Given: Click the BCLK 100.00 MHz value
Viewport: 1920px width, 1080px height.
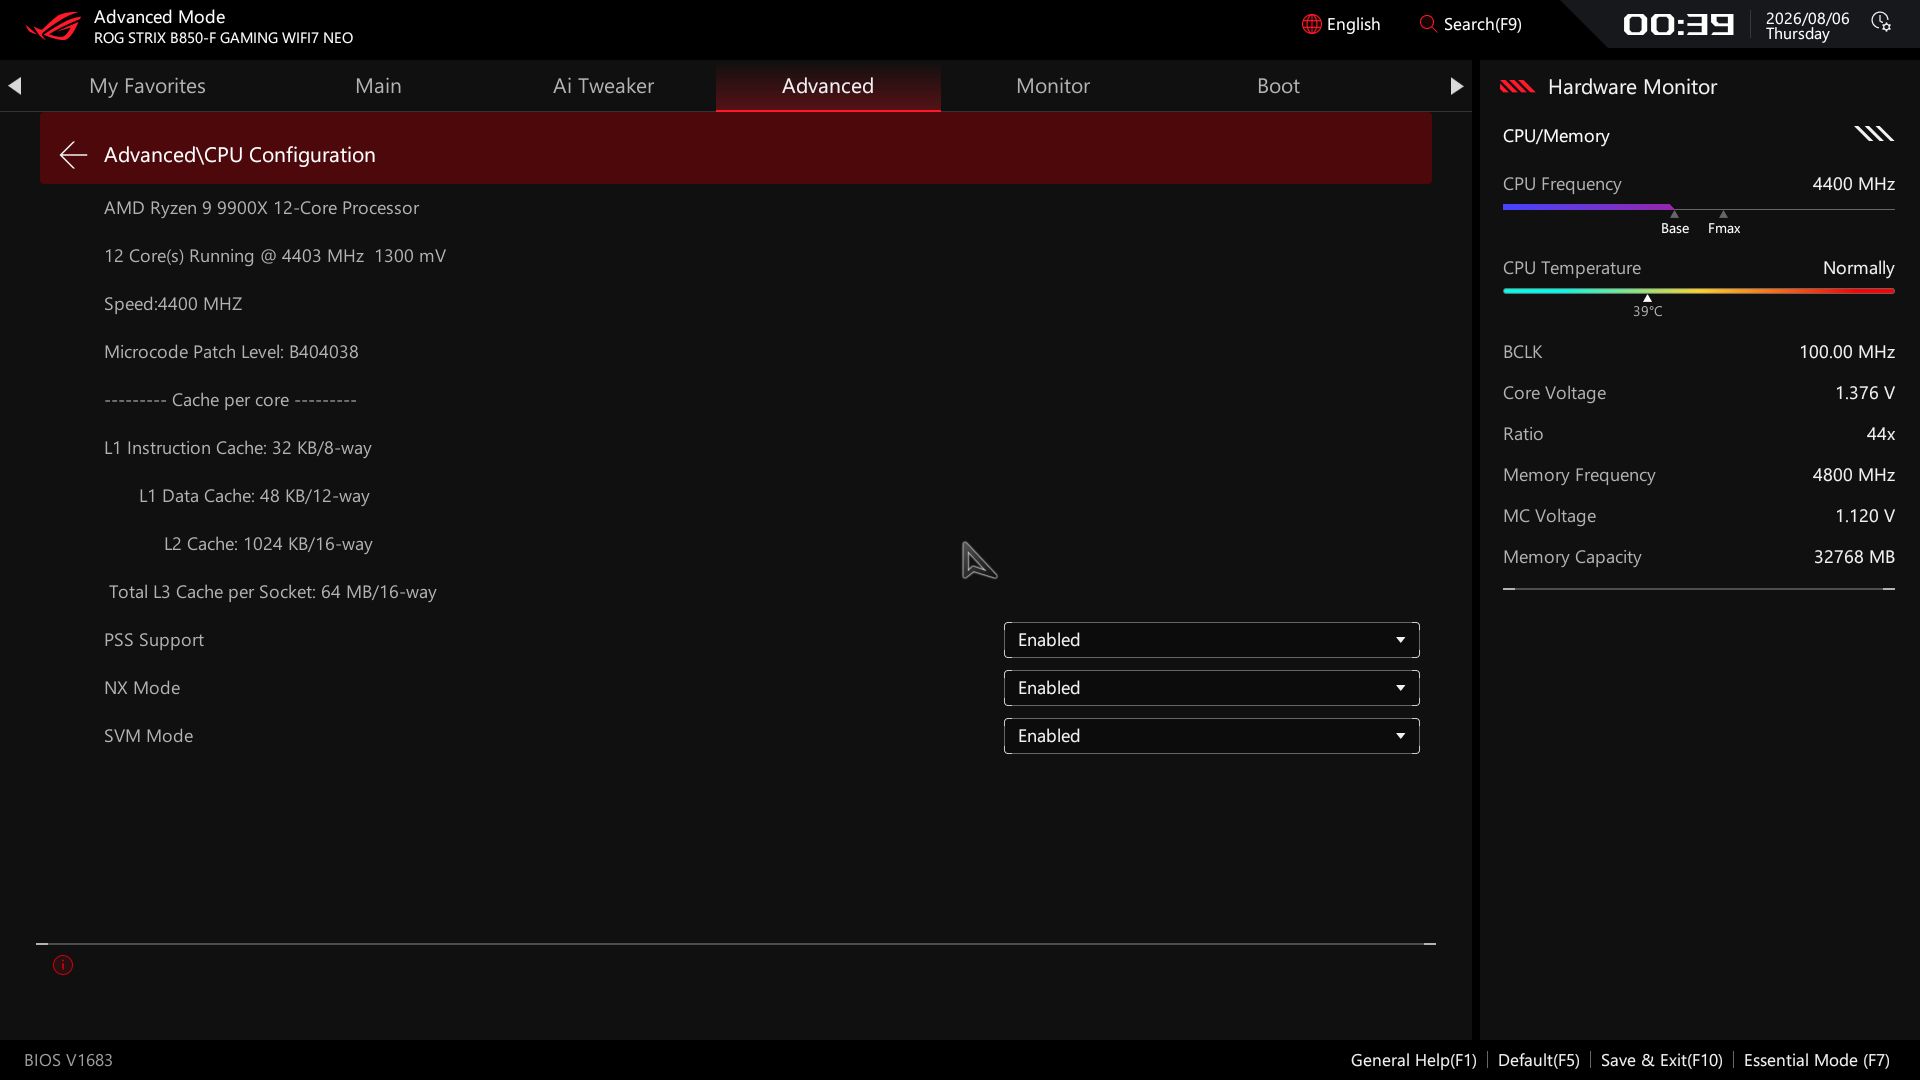Looking at the screenshot, I should click(1846, 352).
